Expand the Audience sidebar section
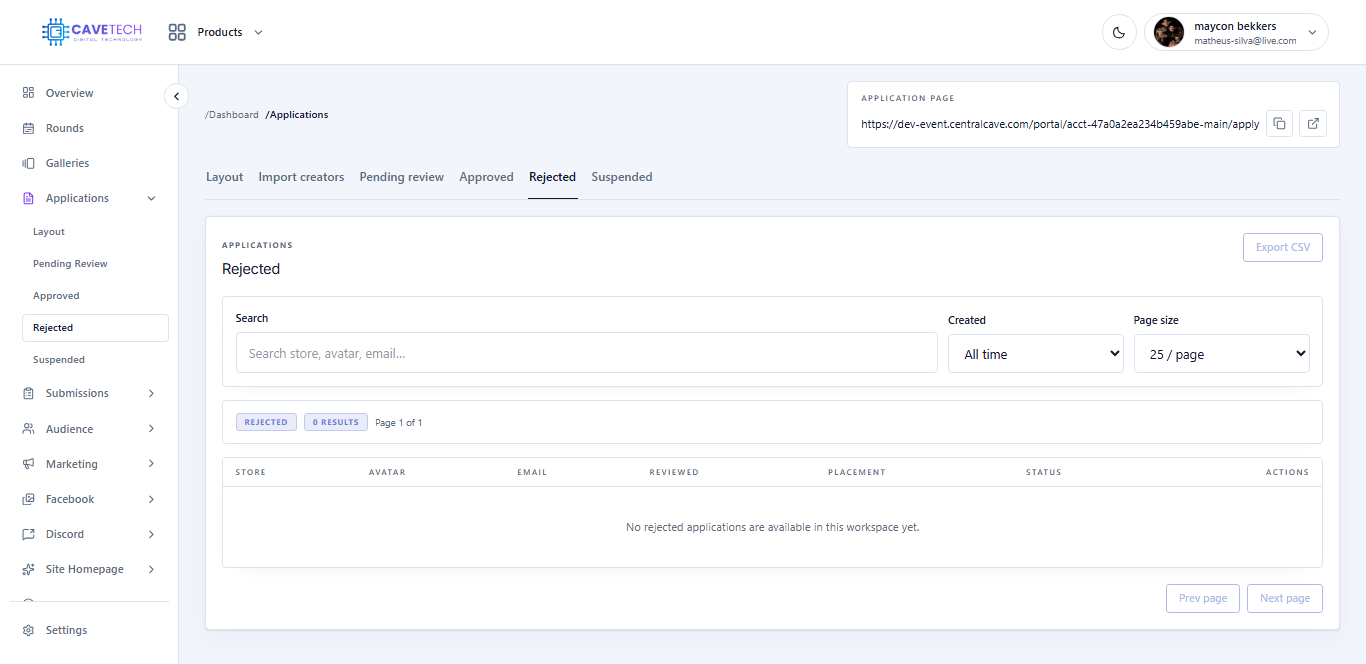This screenshot has width=1366, height=664. (152, 429)
